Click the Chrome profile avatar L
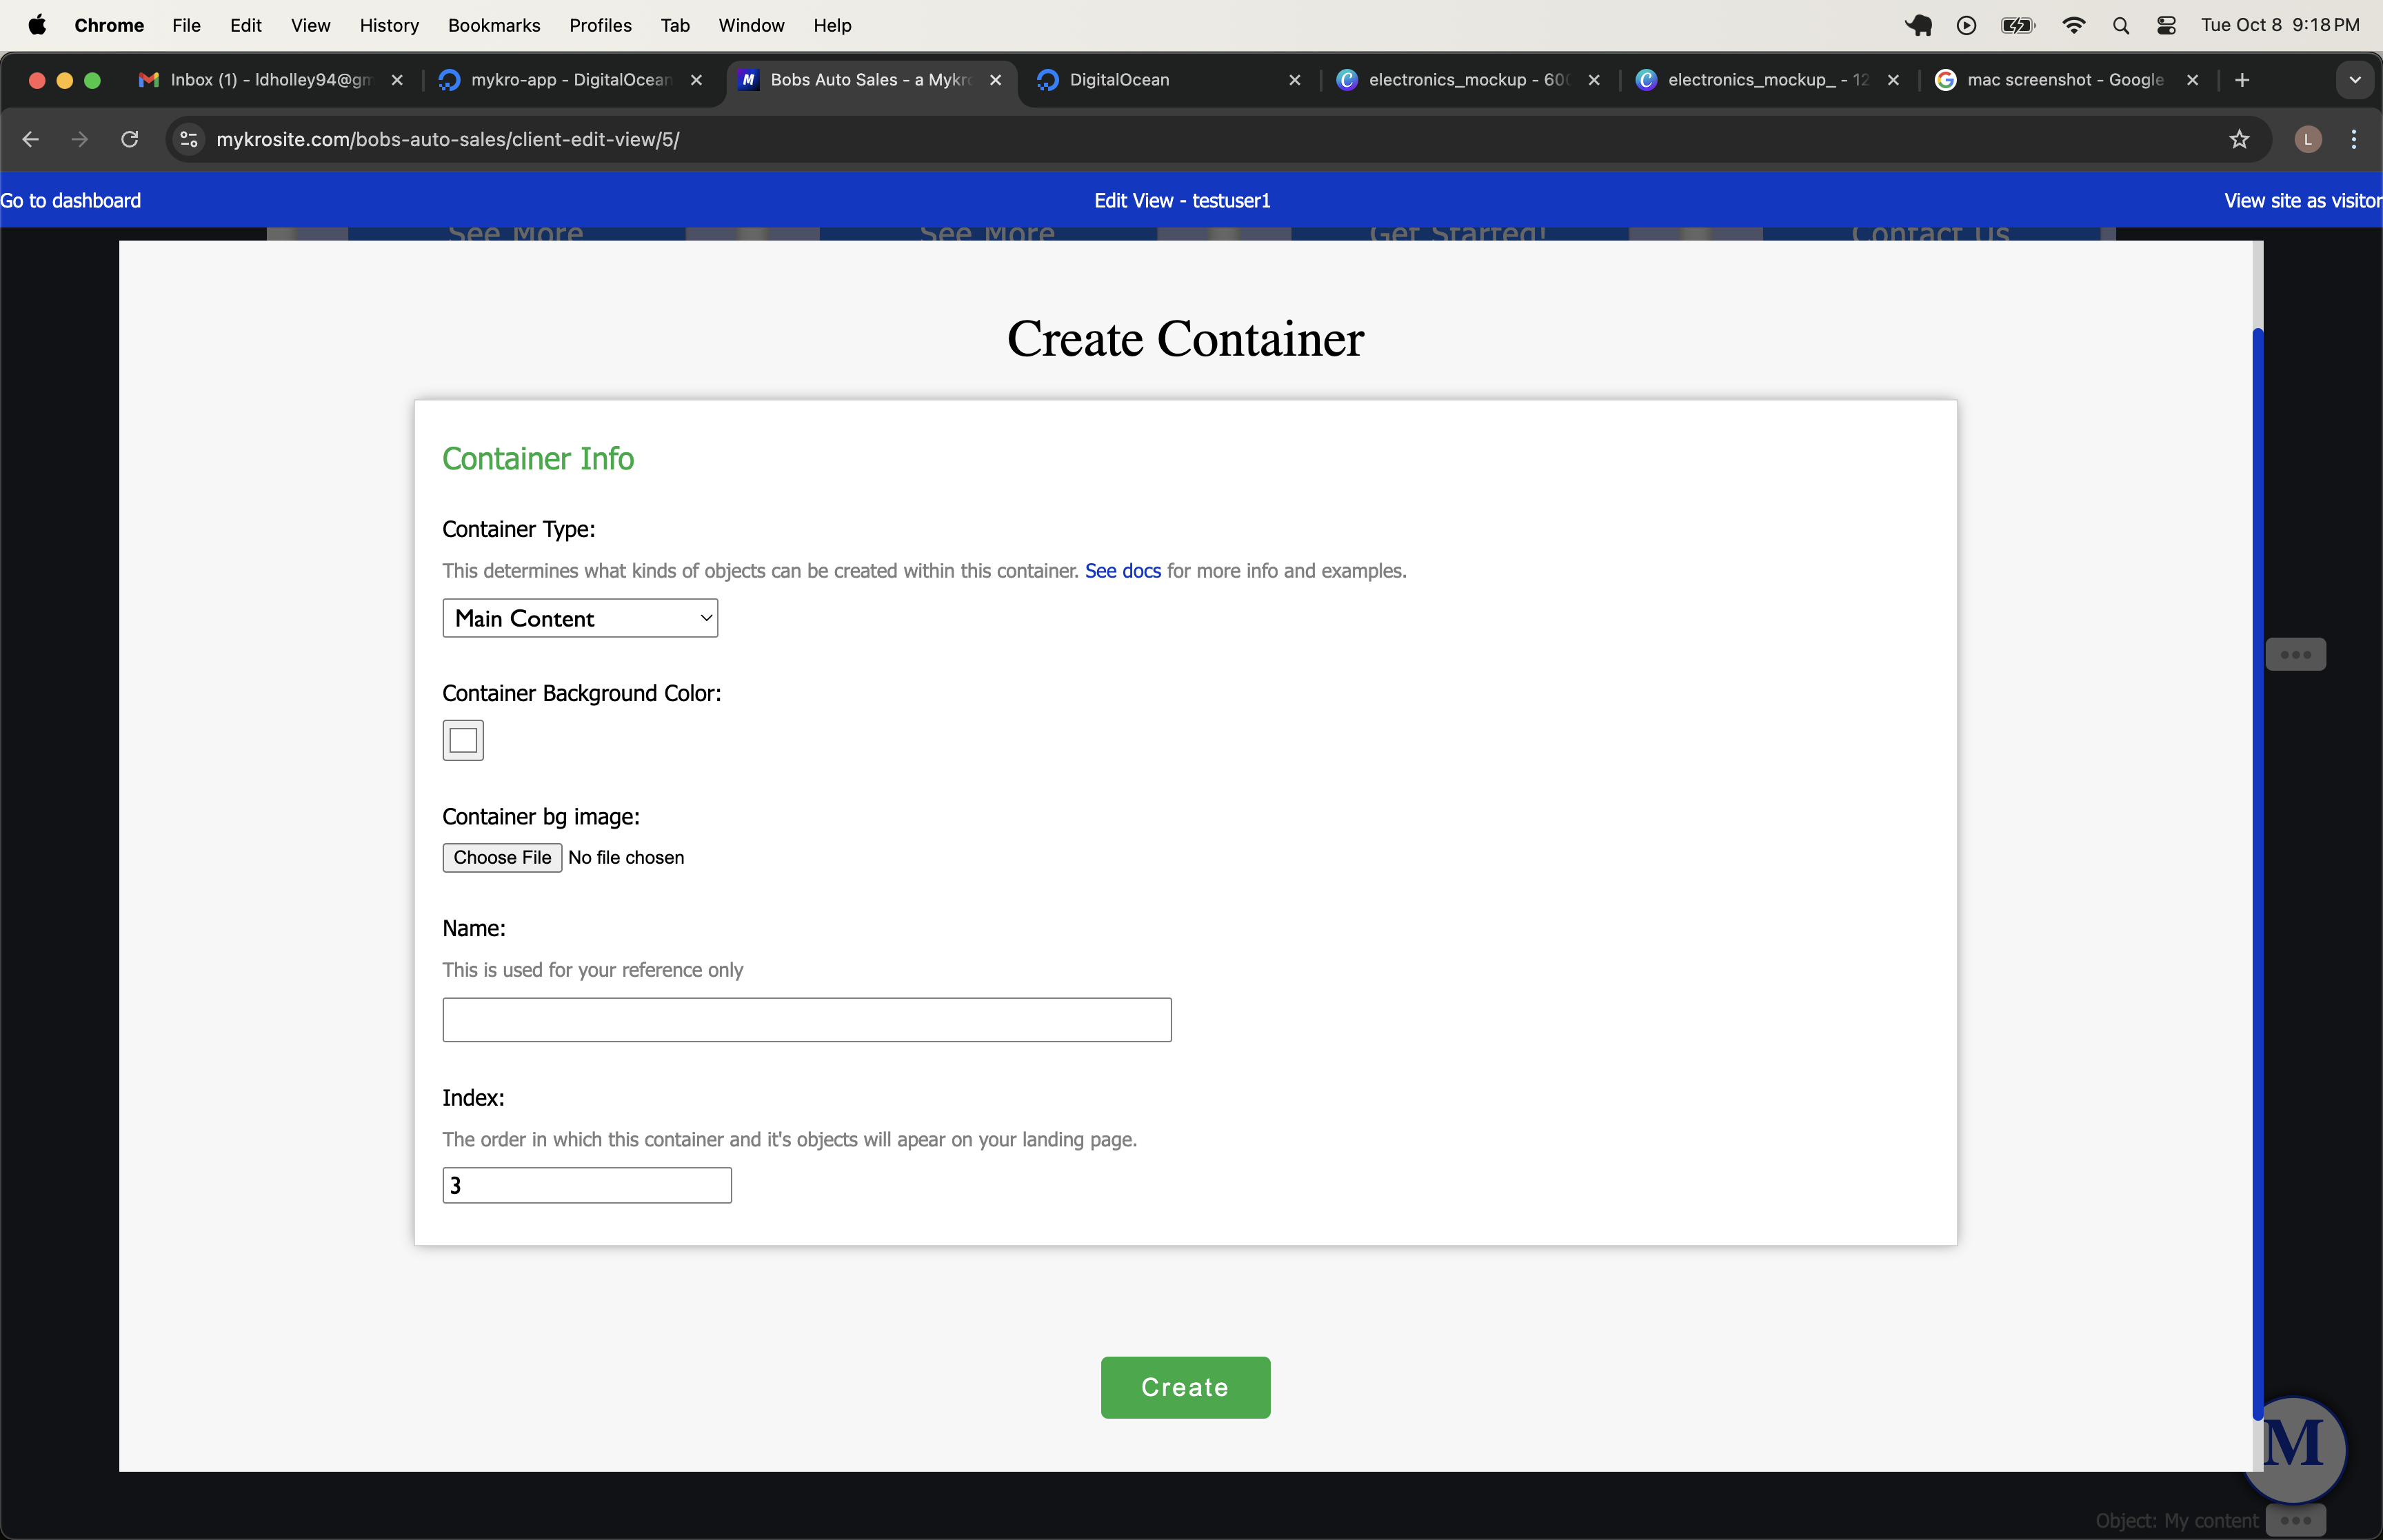The height and width of the screenshot is (1540, 2383). 2307,139
